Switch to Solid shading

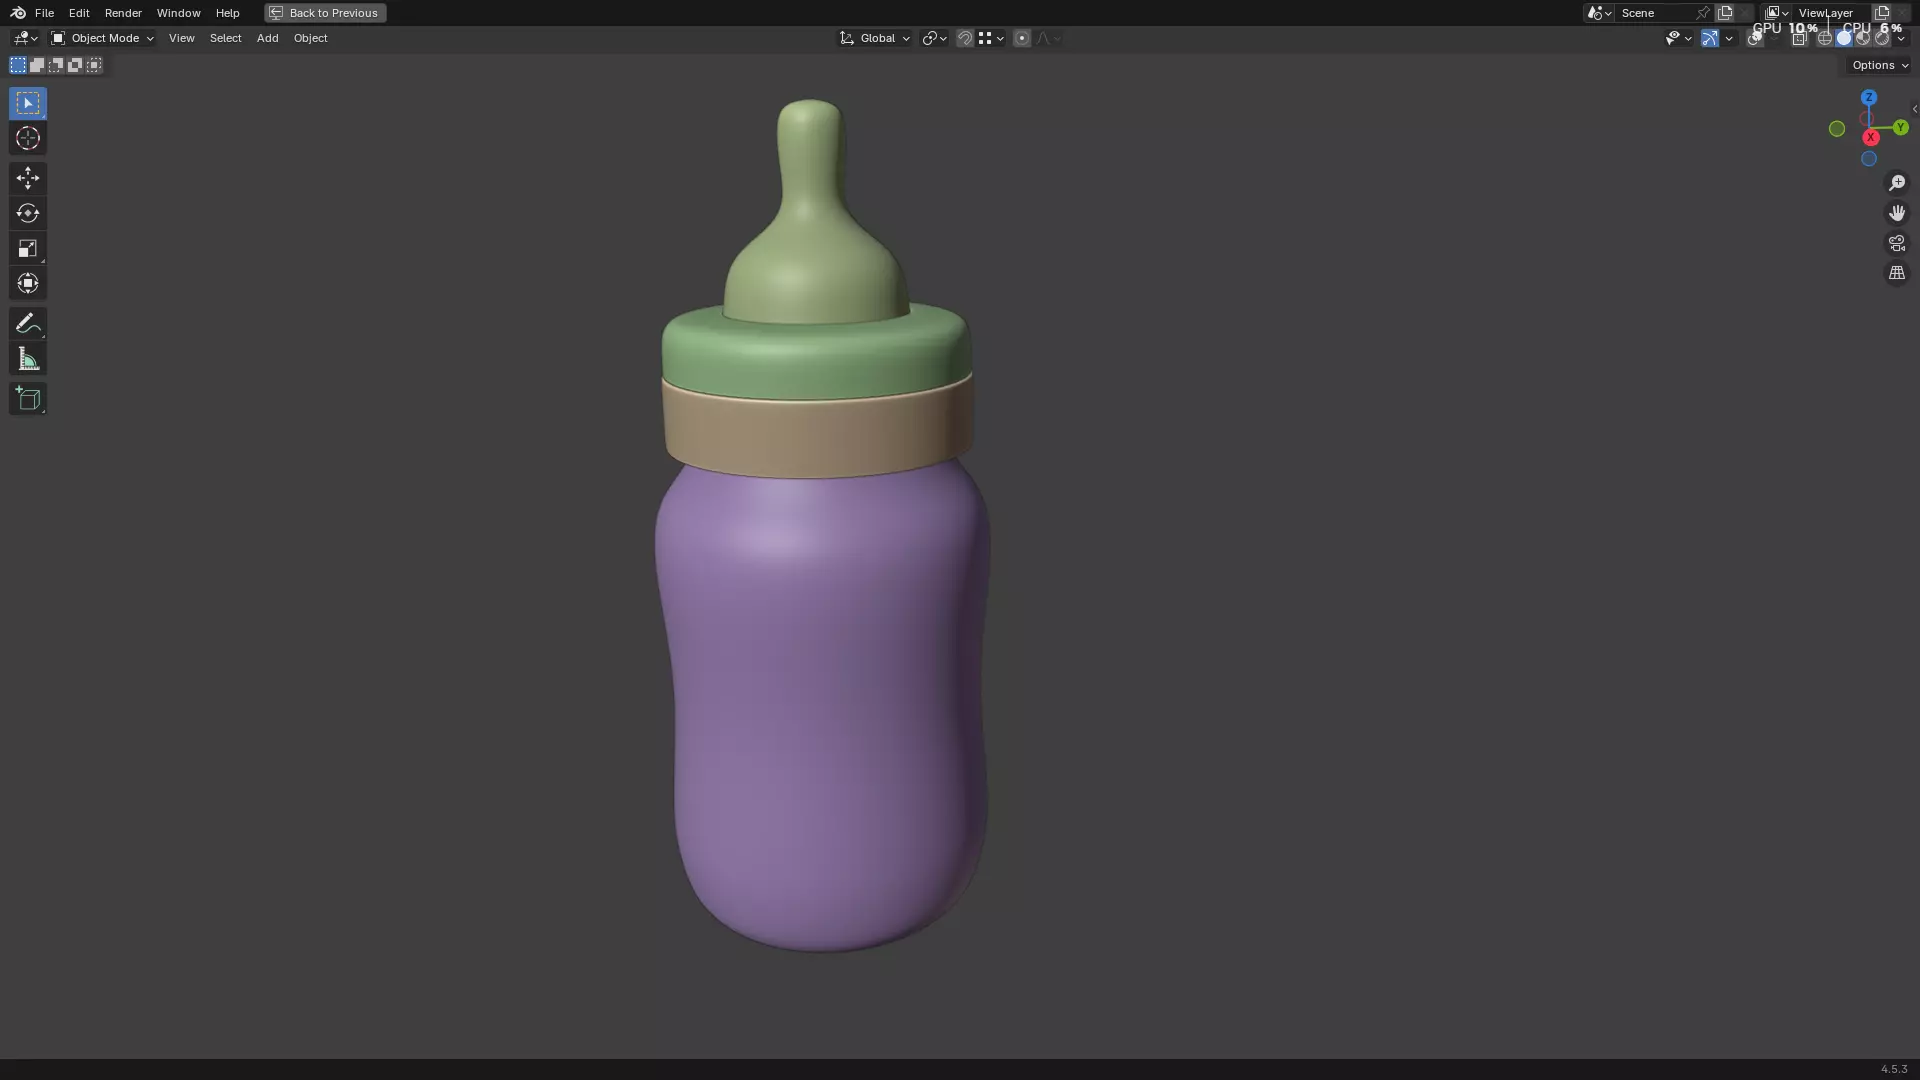coord(1844,38)
